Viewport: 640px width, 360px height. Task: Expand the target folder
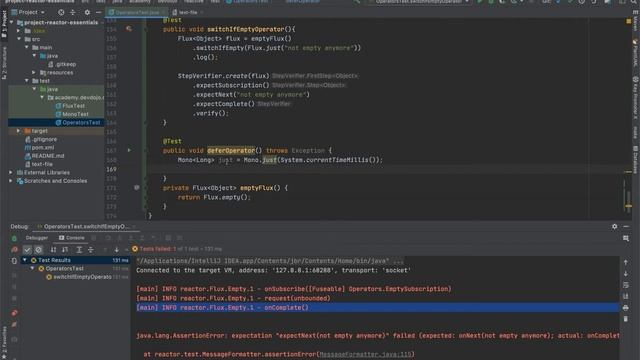[x=18, y=131]
